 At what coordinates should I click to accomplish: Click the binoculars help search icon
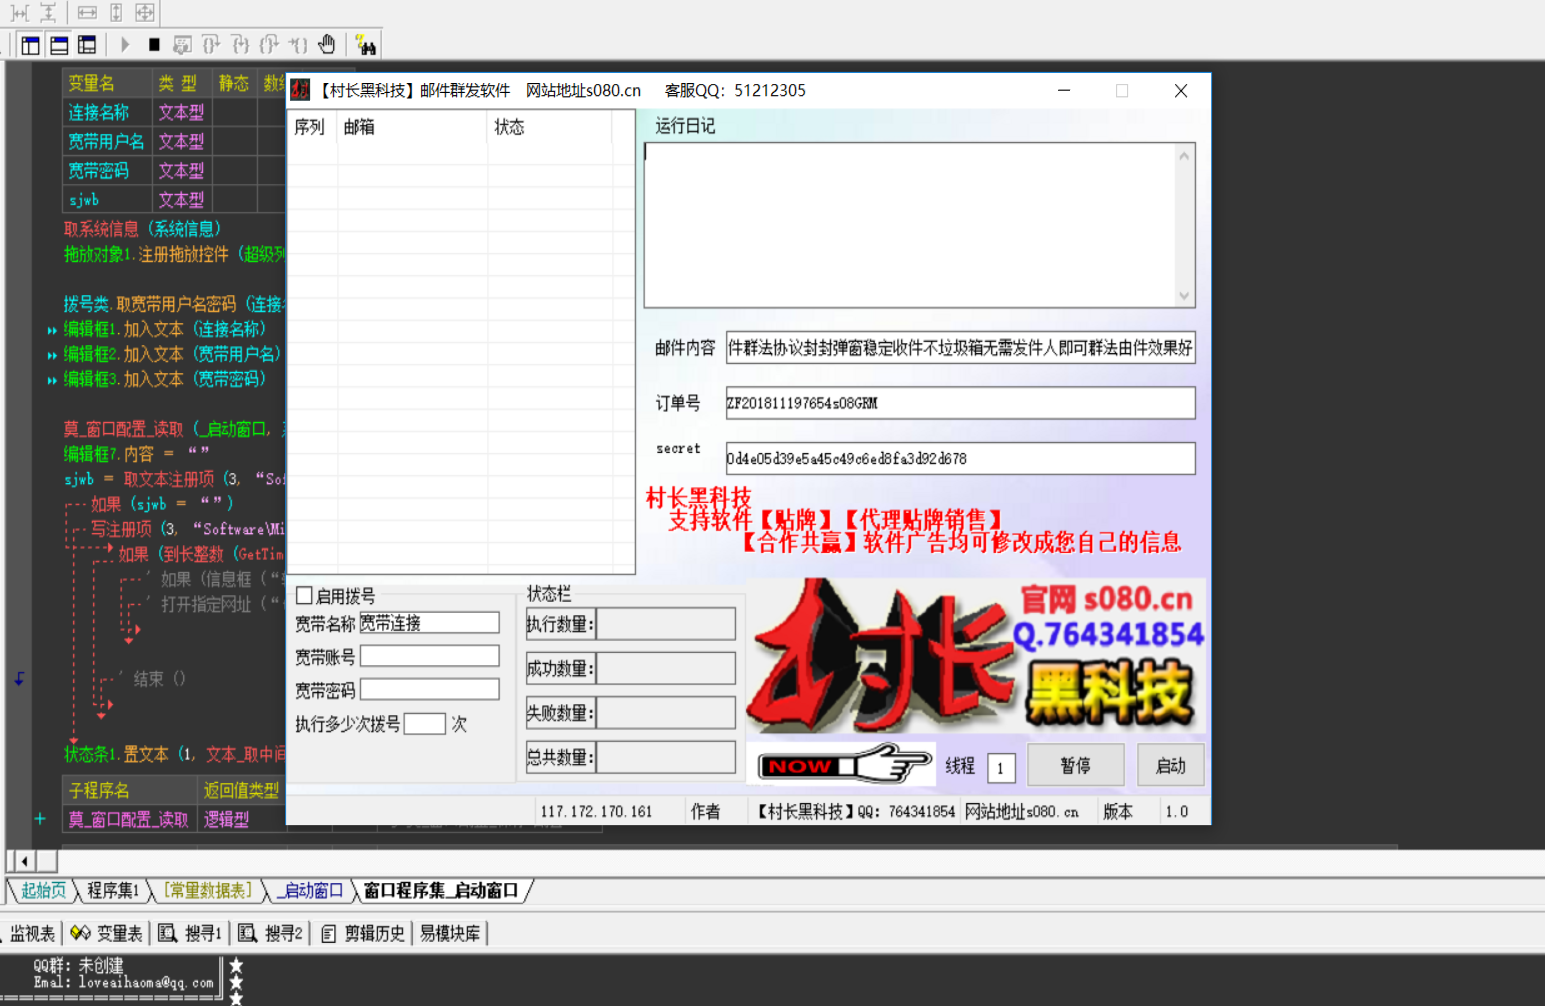[366, 45]
